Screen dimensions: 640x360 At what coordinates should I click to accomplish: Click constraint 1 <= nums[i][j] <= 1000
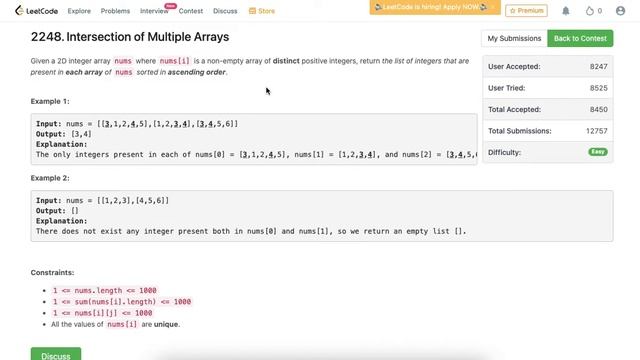102,313
